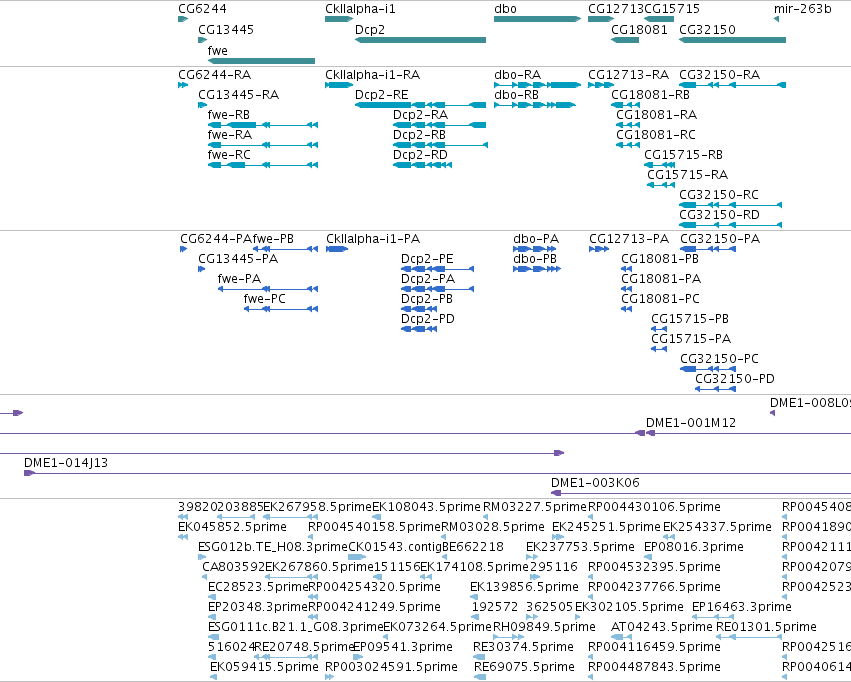Viewport: 851px width, 682px height.
Task: Select the 'RE01301.5prime' EST label
Action: click(766, 627)
